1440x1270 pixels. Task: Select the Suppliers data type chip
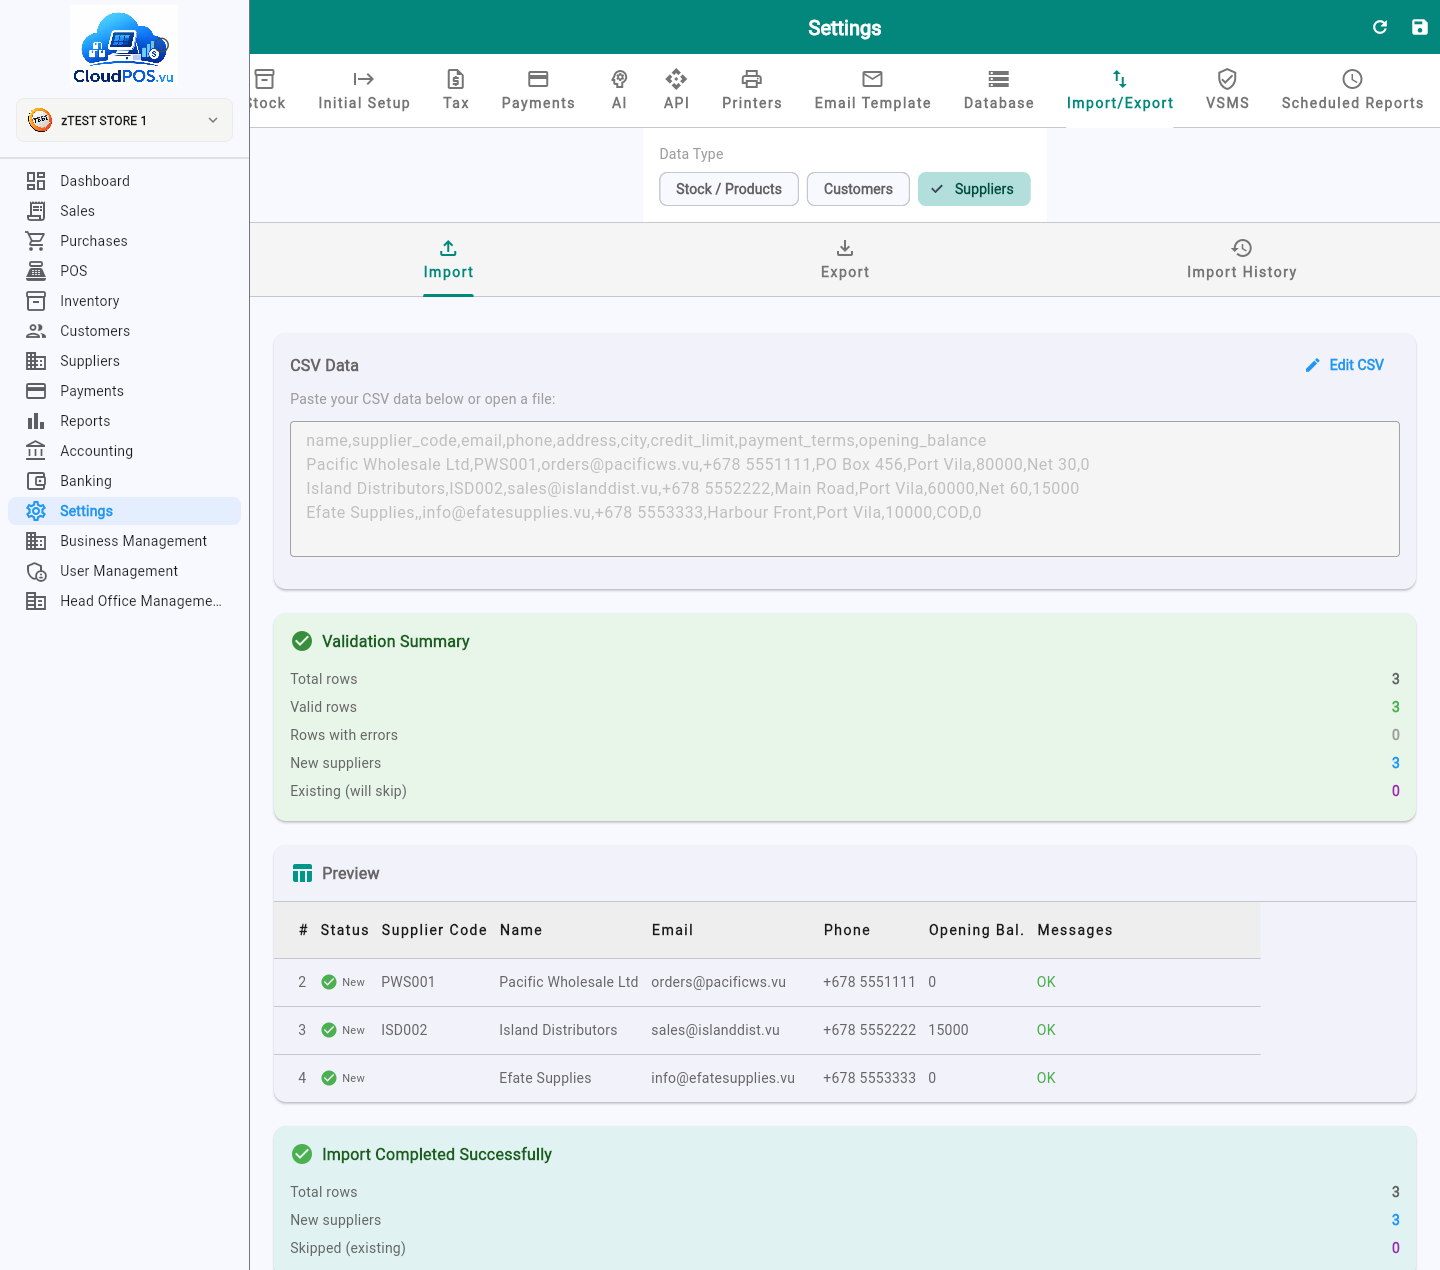click(974, 189)
